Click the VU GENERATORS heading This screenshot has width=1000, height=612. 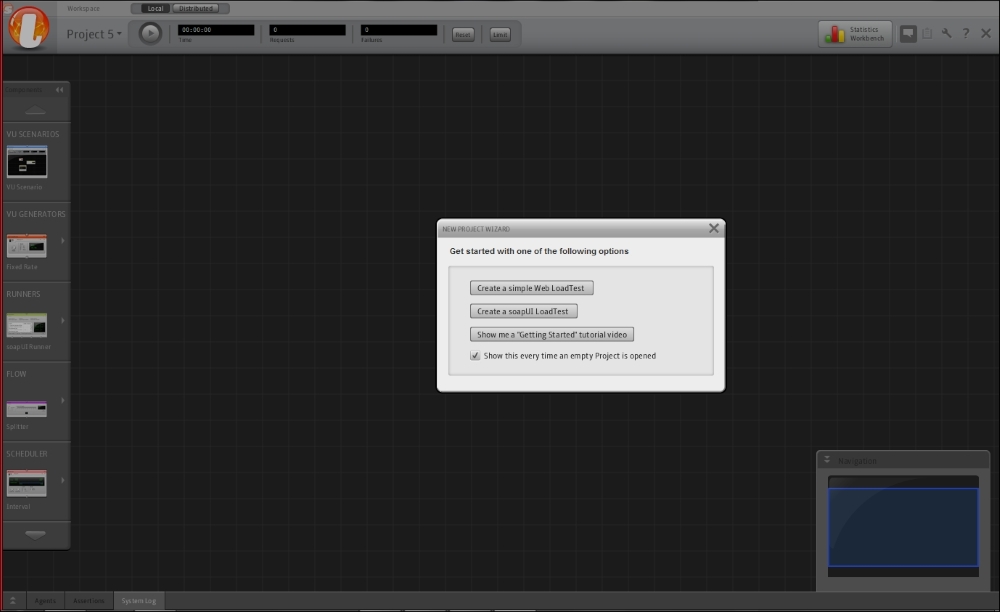pos(36,214)
